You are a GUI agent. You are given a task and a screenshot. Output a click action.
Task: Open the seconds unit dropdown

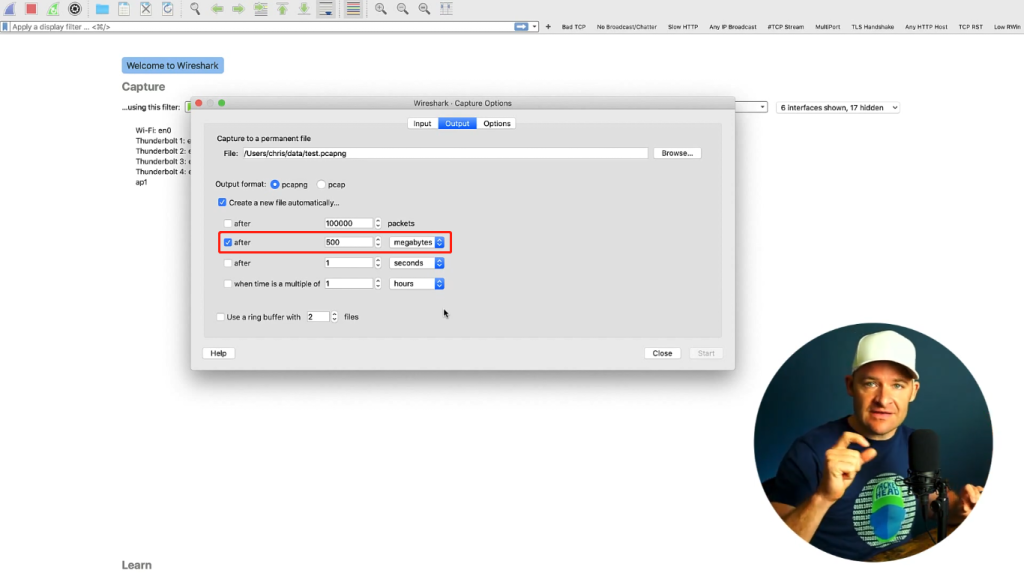click(417, 263)
